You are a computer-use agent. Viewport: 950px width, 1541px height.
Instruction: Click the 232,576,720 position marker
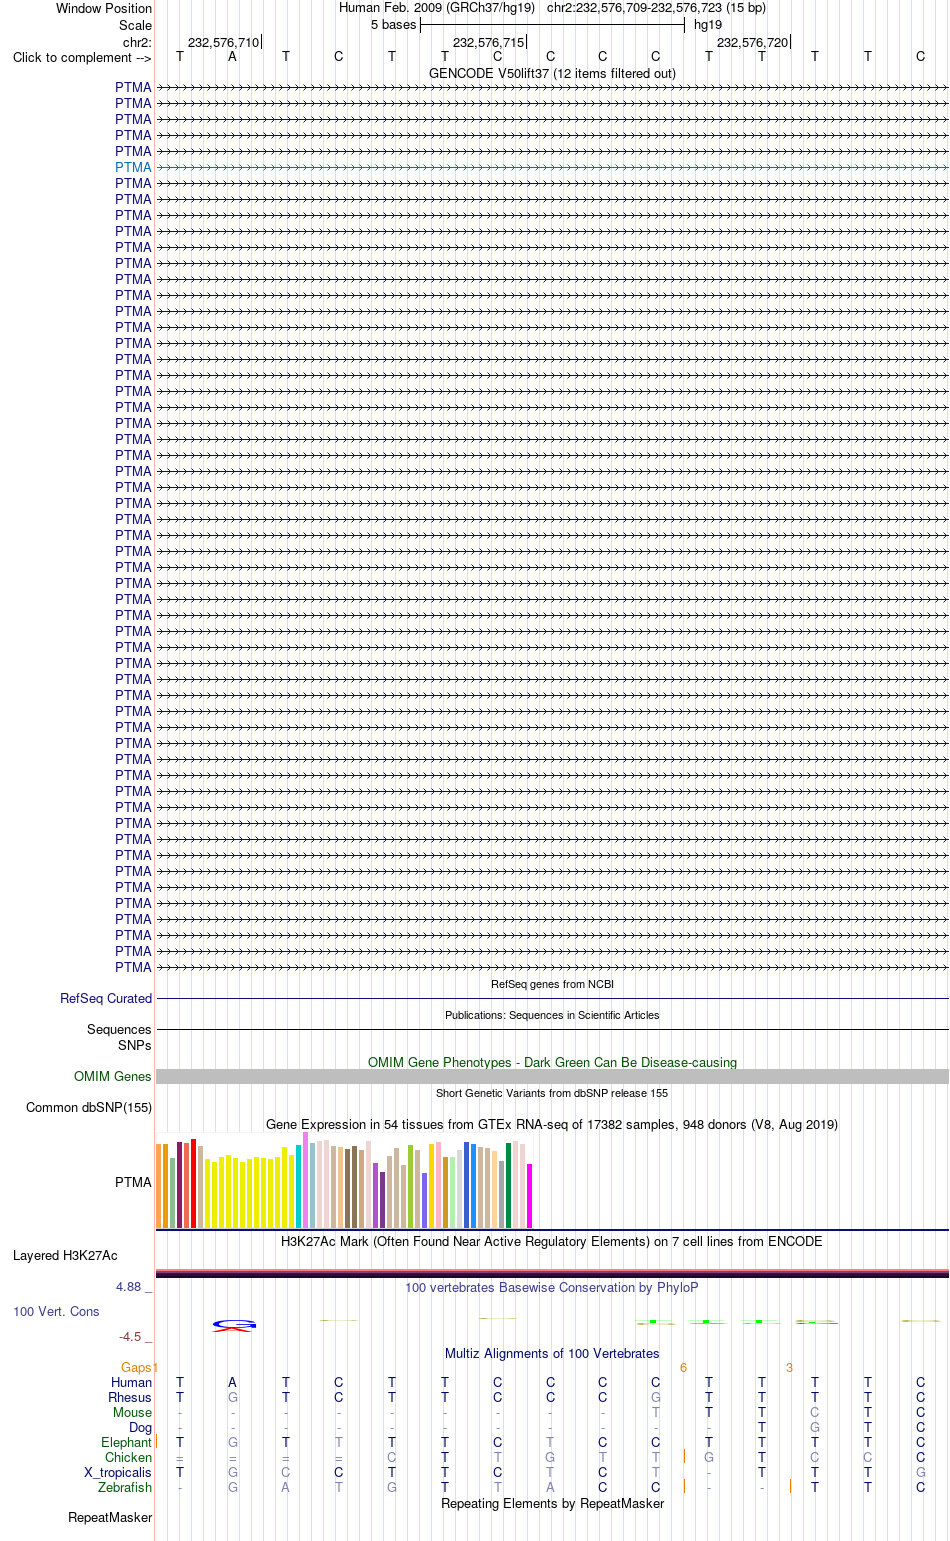752,42
